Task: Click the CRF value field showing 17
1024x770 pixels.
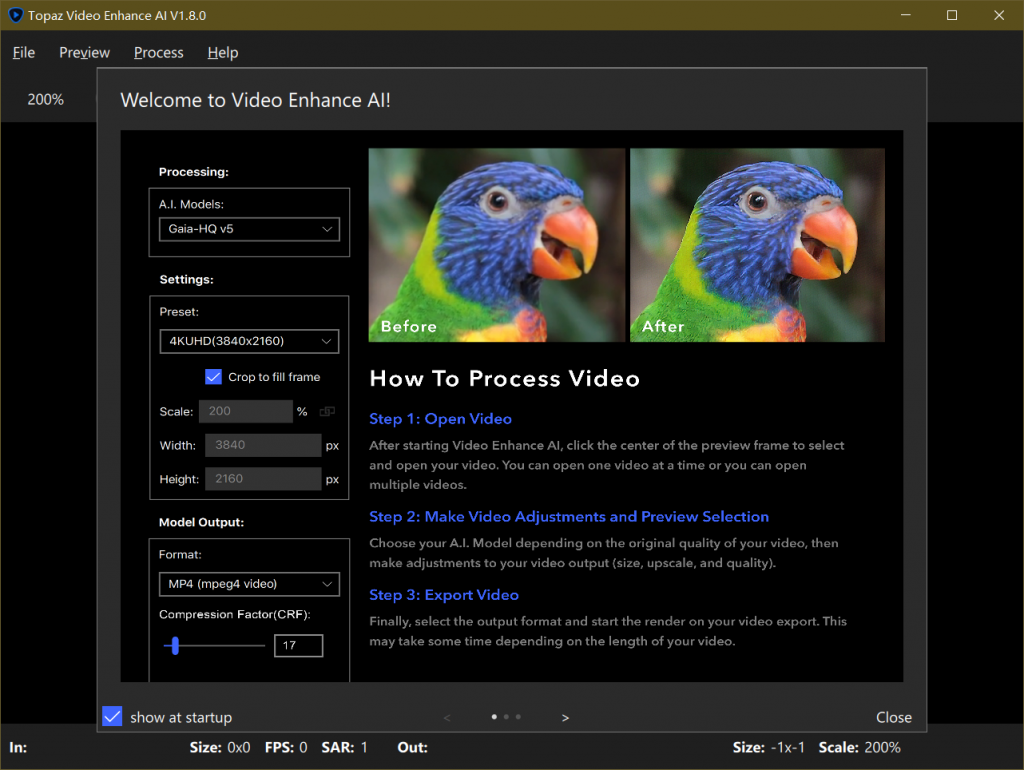Action: click(x=298, y=646)
